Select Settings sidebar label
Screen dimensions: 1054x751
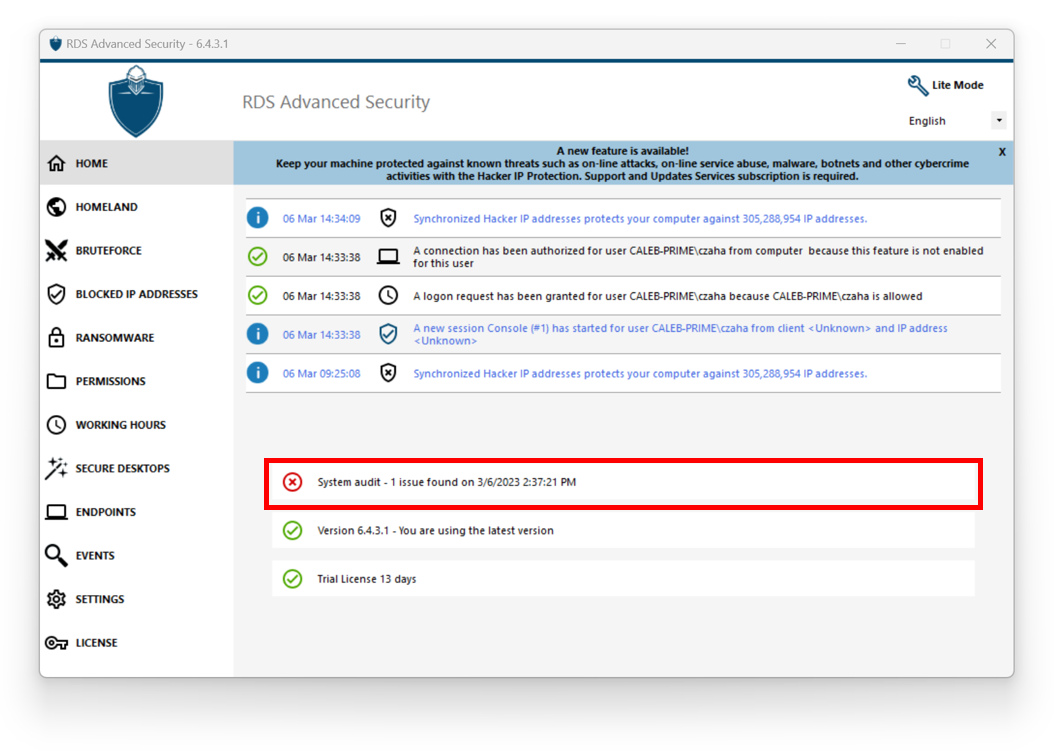click(x=99, y=599)
